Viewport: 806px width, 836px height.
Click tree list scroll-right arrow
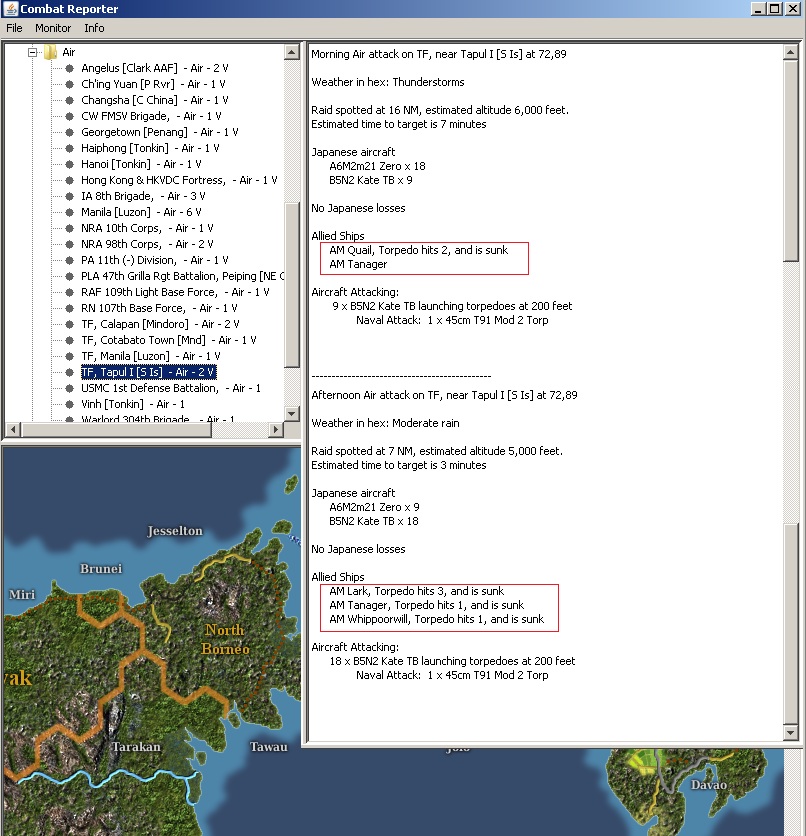(x=275, y=429)
